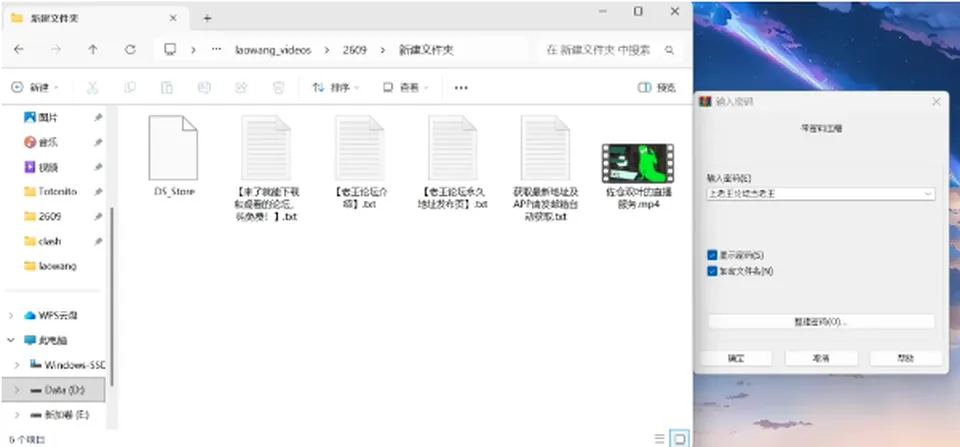The height and width of the screenshot is (447, 960).
Task: Select the 老王论坛永久地址发布页 .txt file
Action: coord(452,160)
